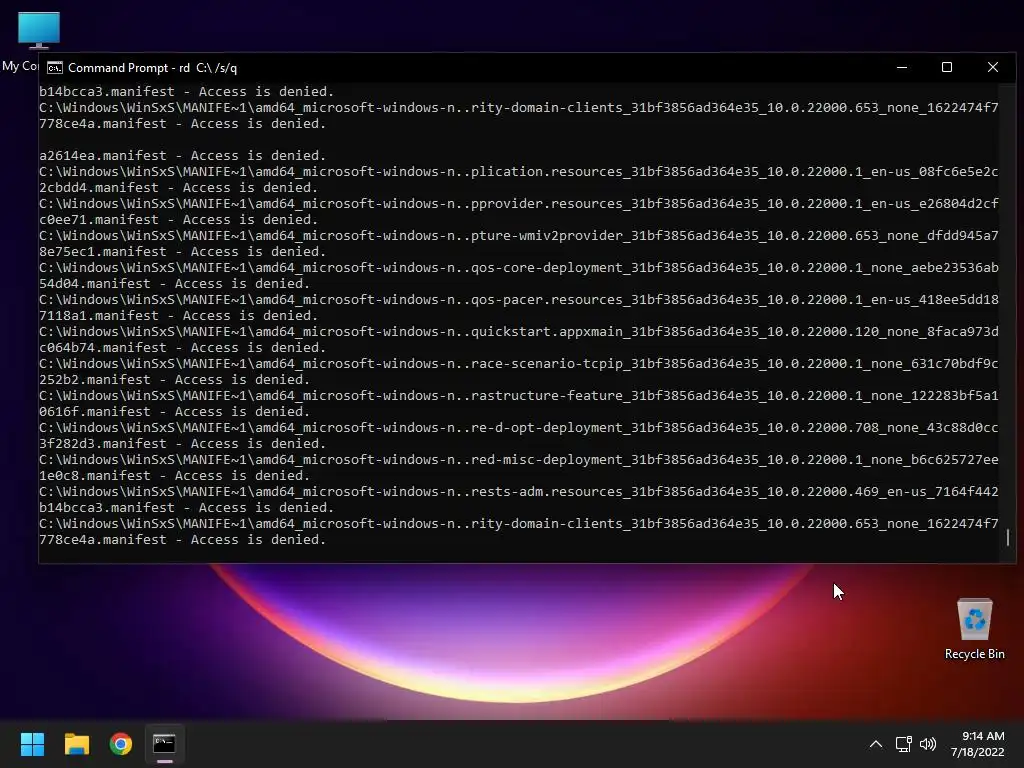Screen dimensions: 1024x768
Task: Click the path line containing 'red-misc-deployment'
Action: click(519, 460)
